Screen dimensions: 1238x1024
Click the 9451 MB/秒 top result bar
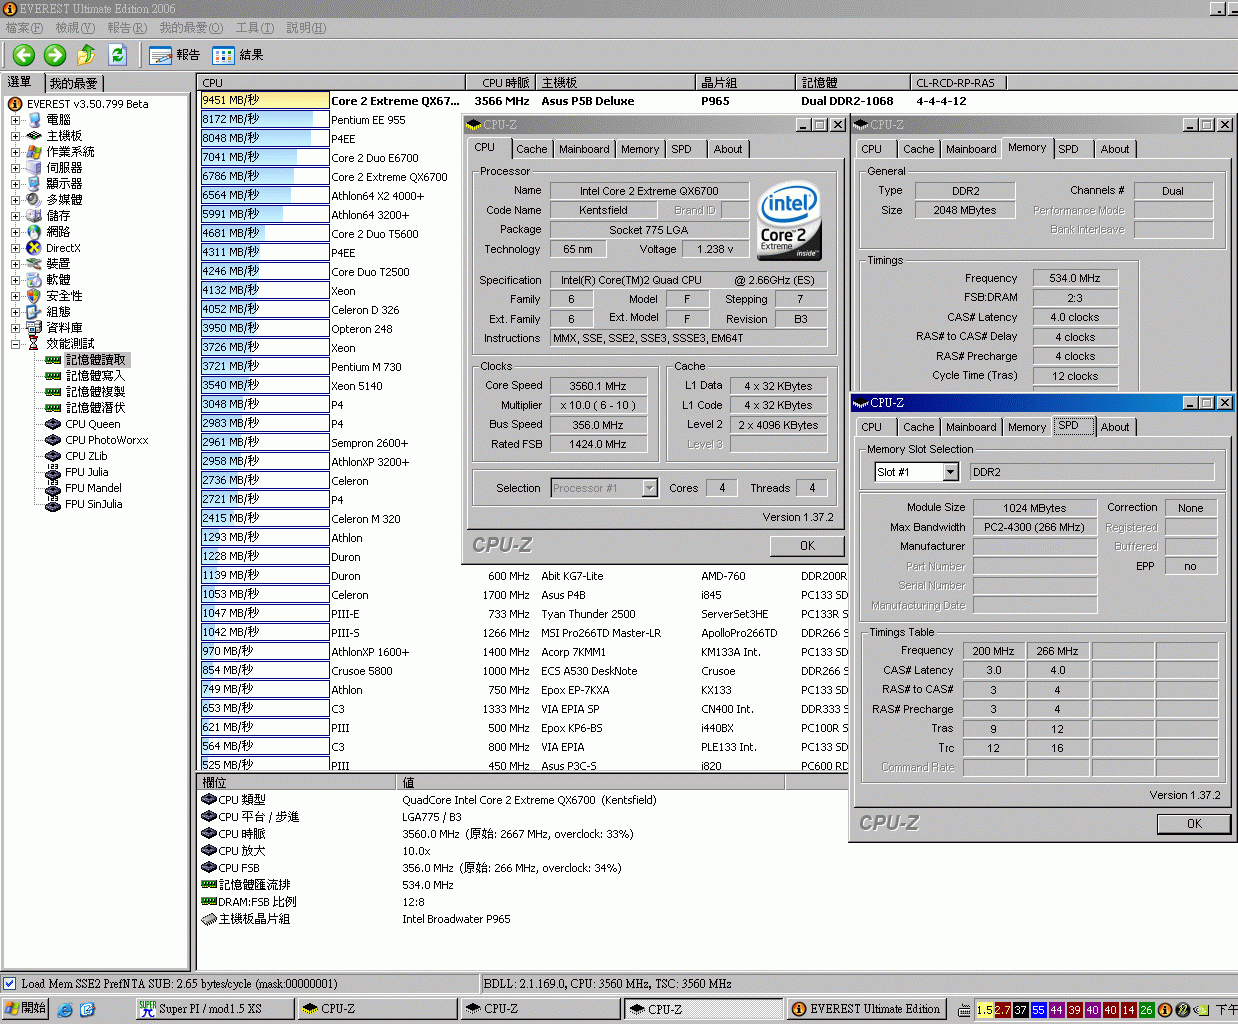pyautogui.click(x=264, y=100)
